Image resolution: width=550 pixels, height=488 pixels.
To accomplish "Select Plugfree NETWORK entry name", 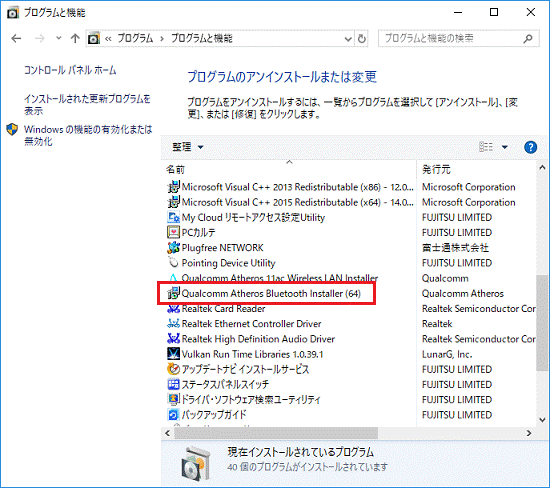I will click(x=222, y=248).
